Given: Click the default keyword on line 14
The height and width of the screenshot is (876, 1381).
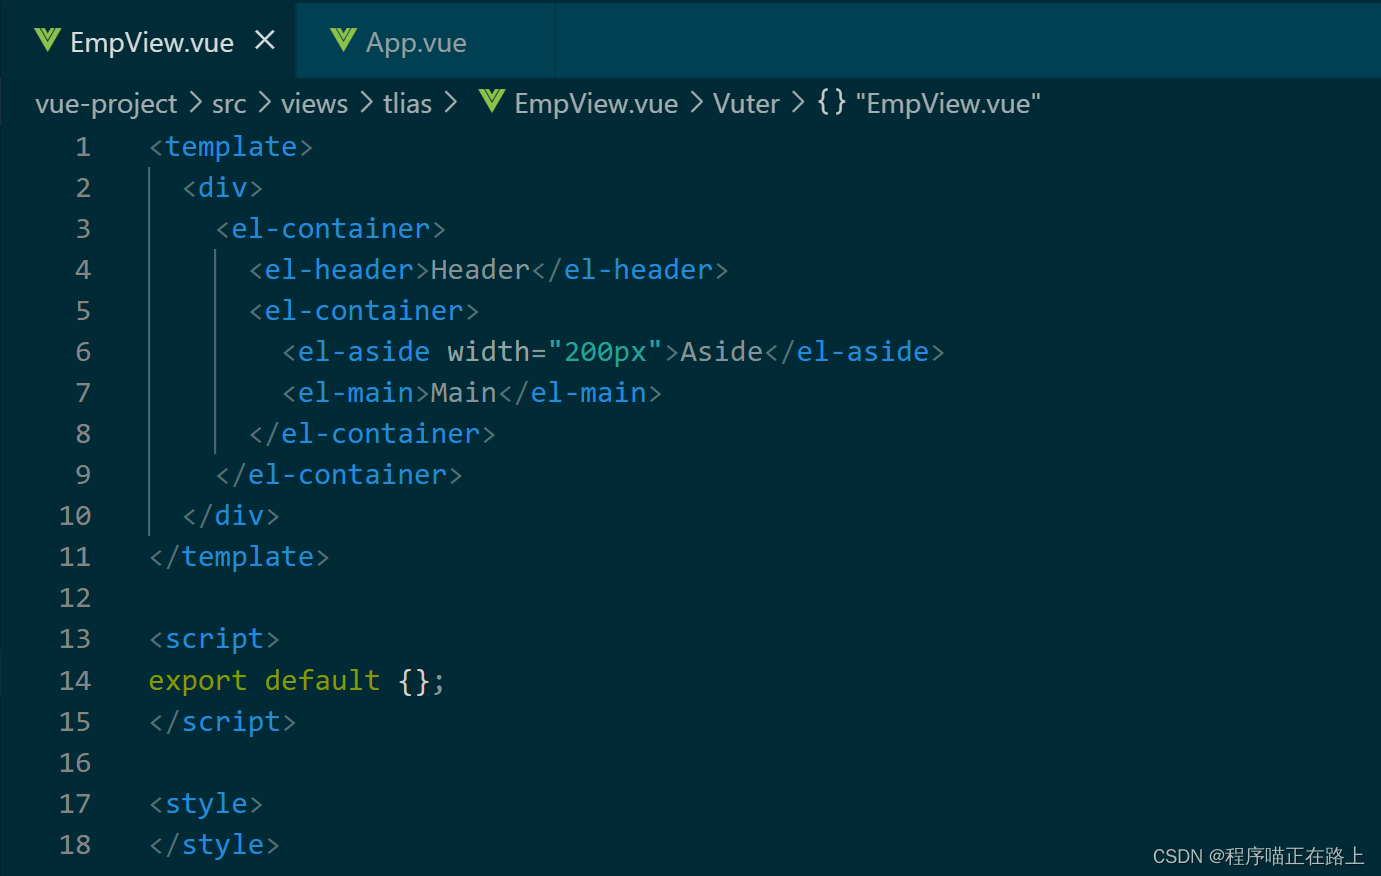Looking at the screenshot, I should point(322,681).
